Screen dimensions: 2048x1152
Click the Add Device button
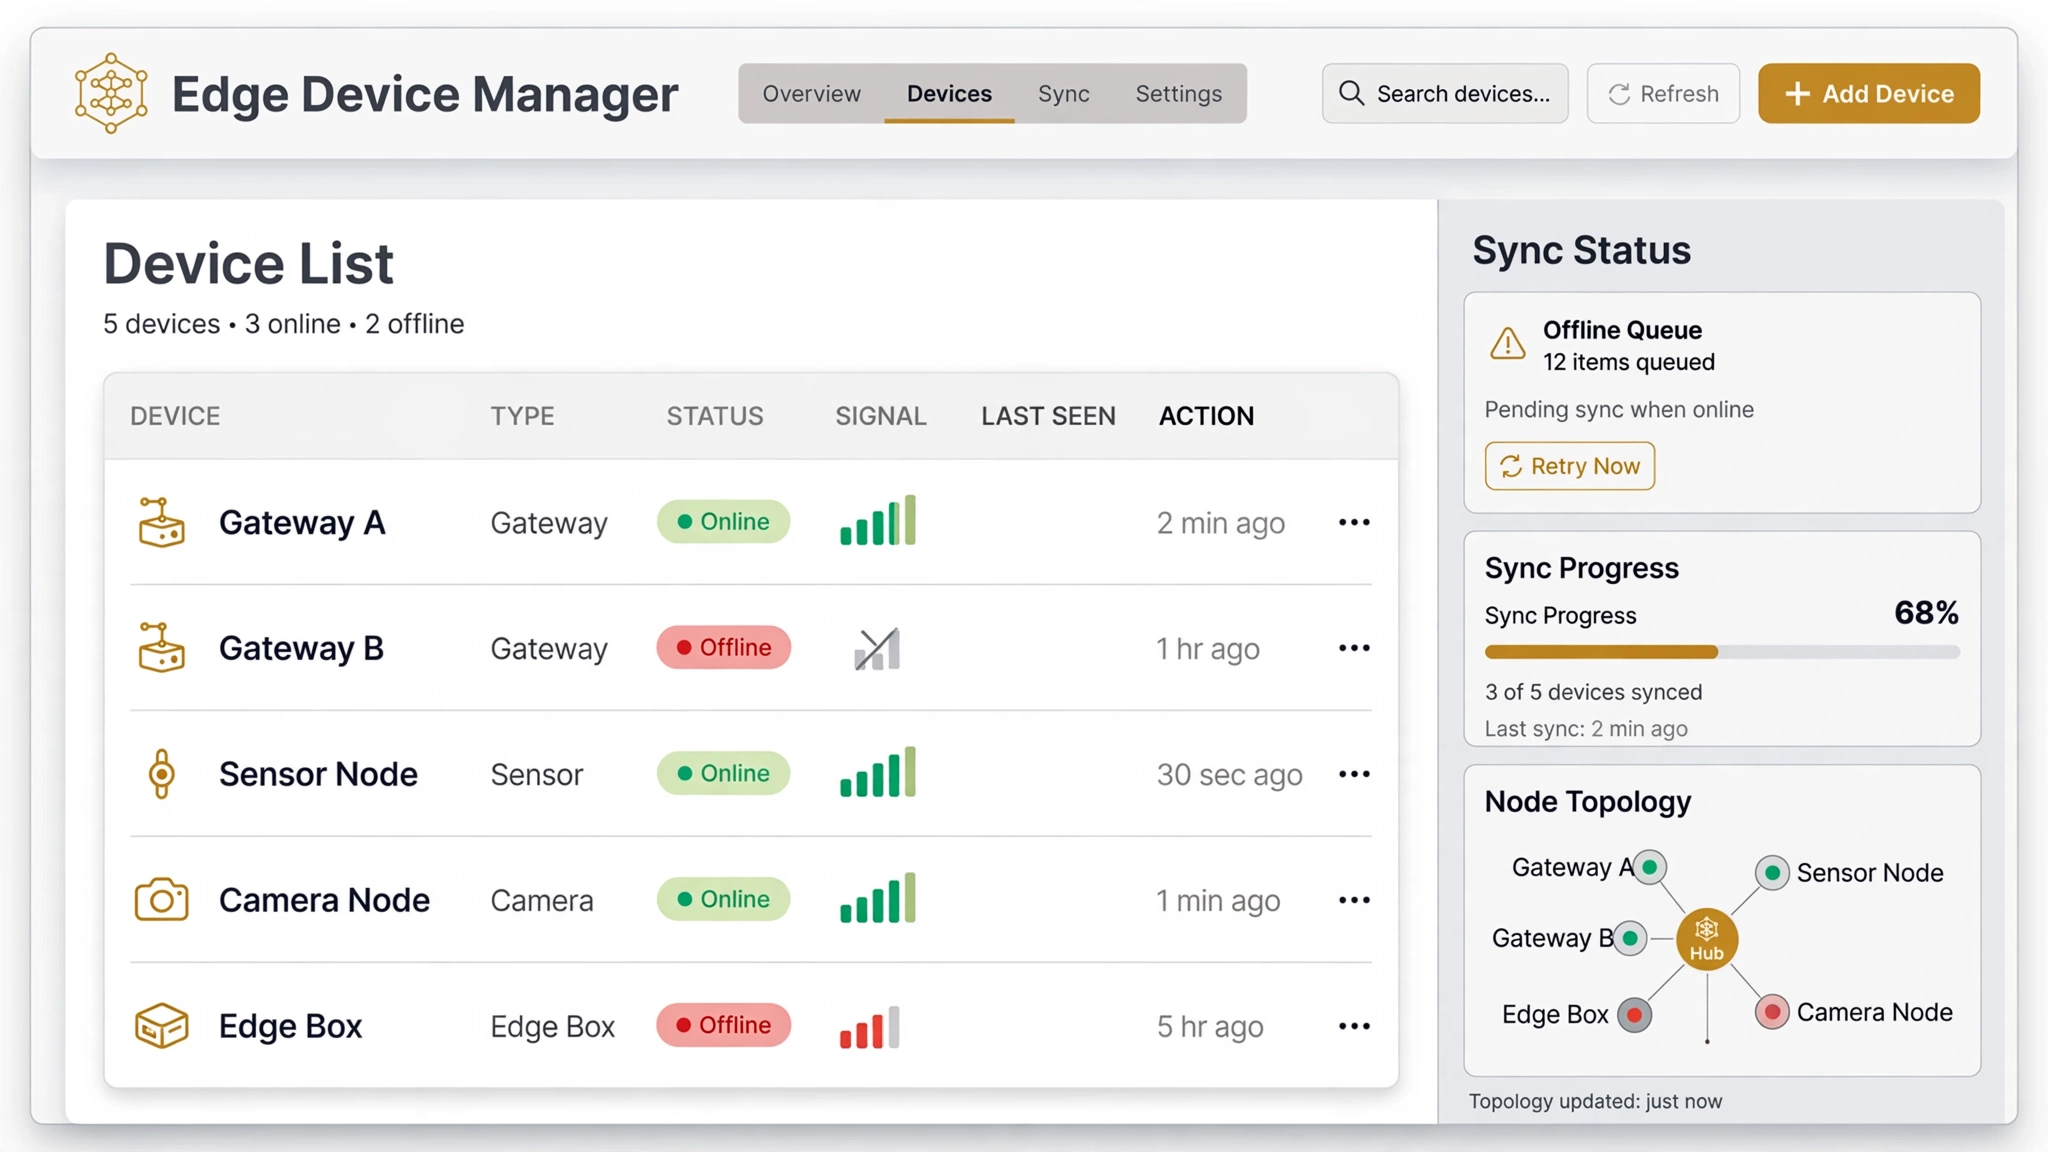point(1869,94)
